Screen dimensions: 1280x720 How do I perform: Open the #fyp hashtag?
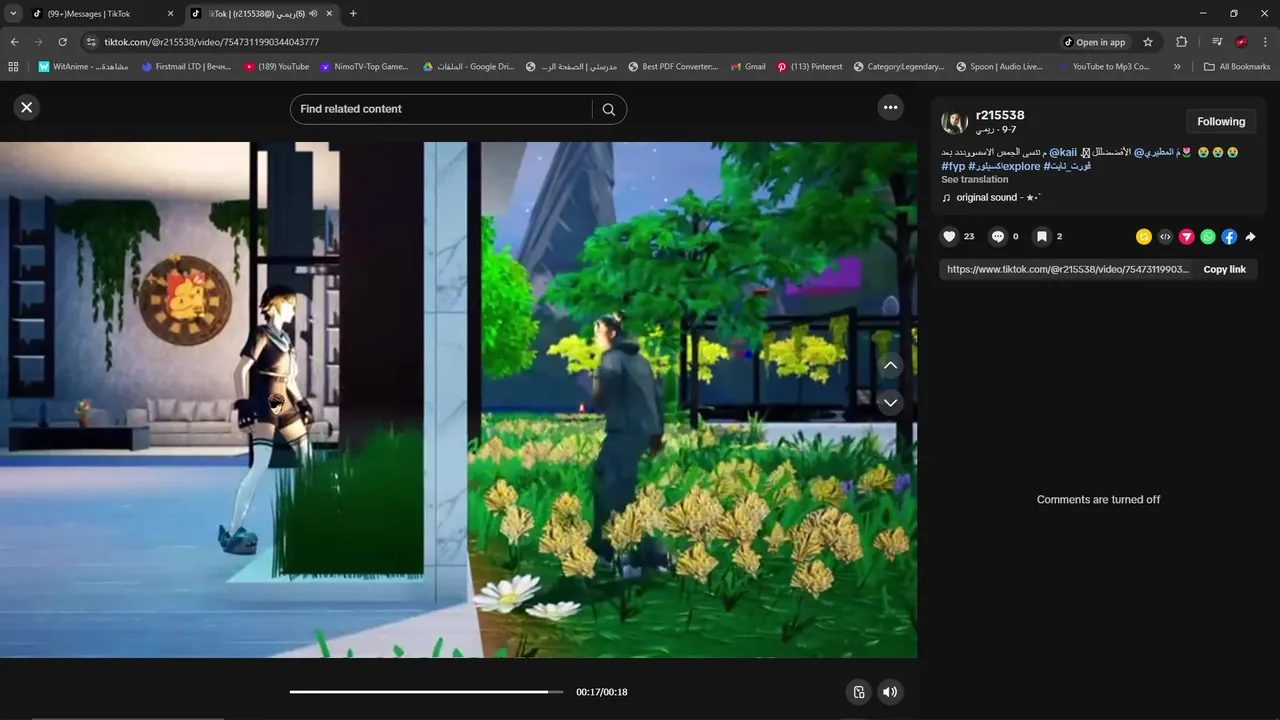tap(953, 167)
